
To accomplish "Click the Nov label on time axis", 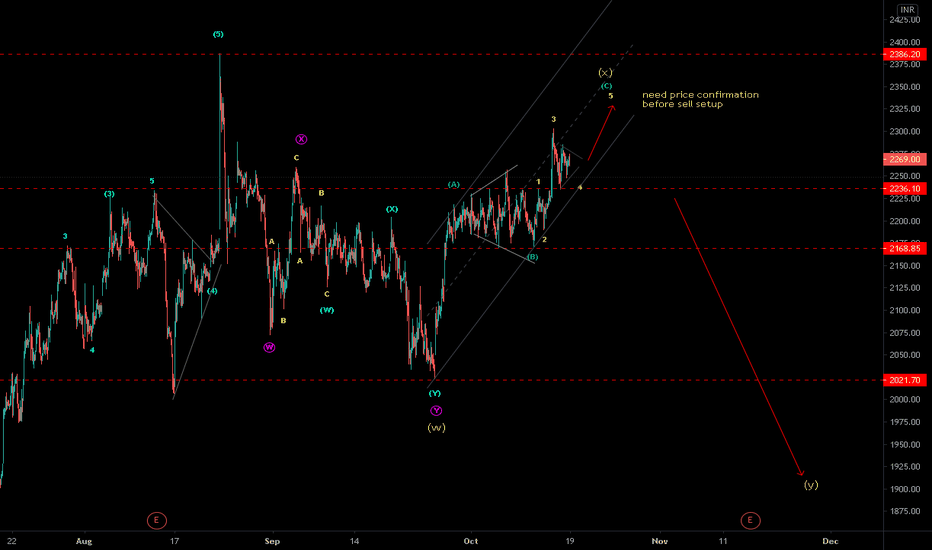I will pos(660,541).
